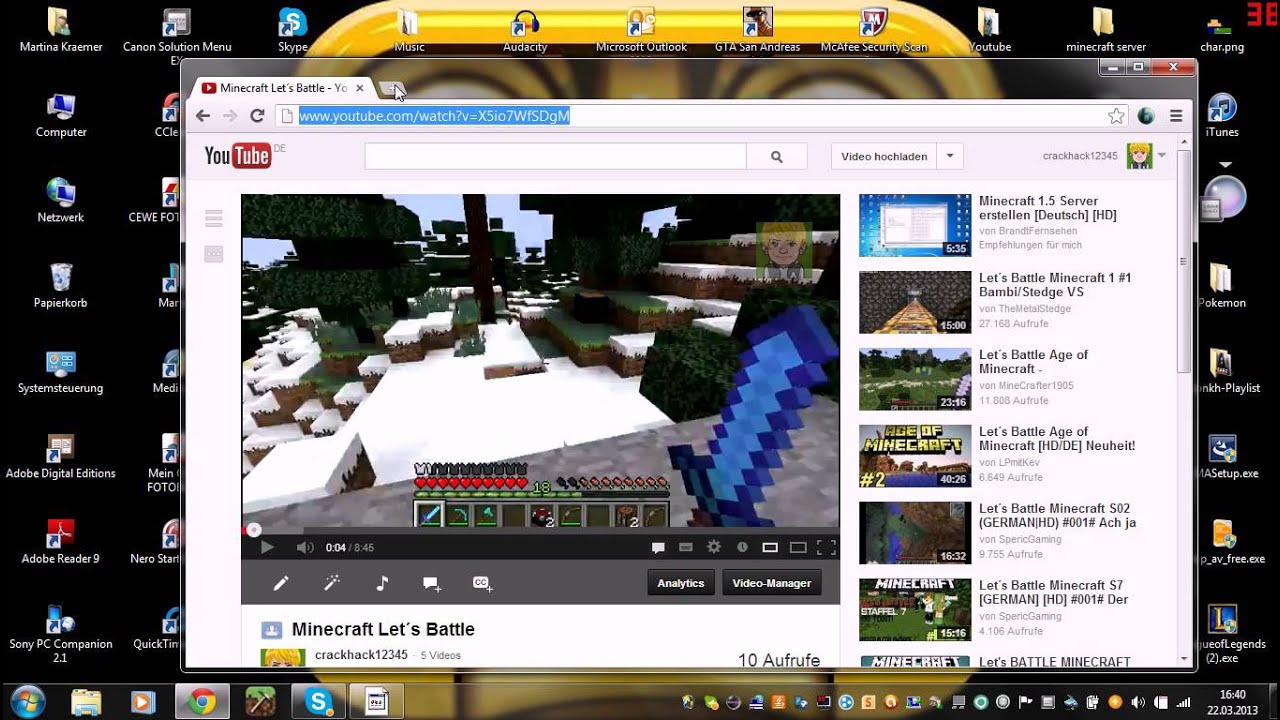Image resolution: width=1280 pixels, height=720 pixels.
Task: Open Minecraft taskbar icon
Action: click(x=262, y=702)
